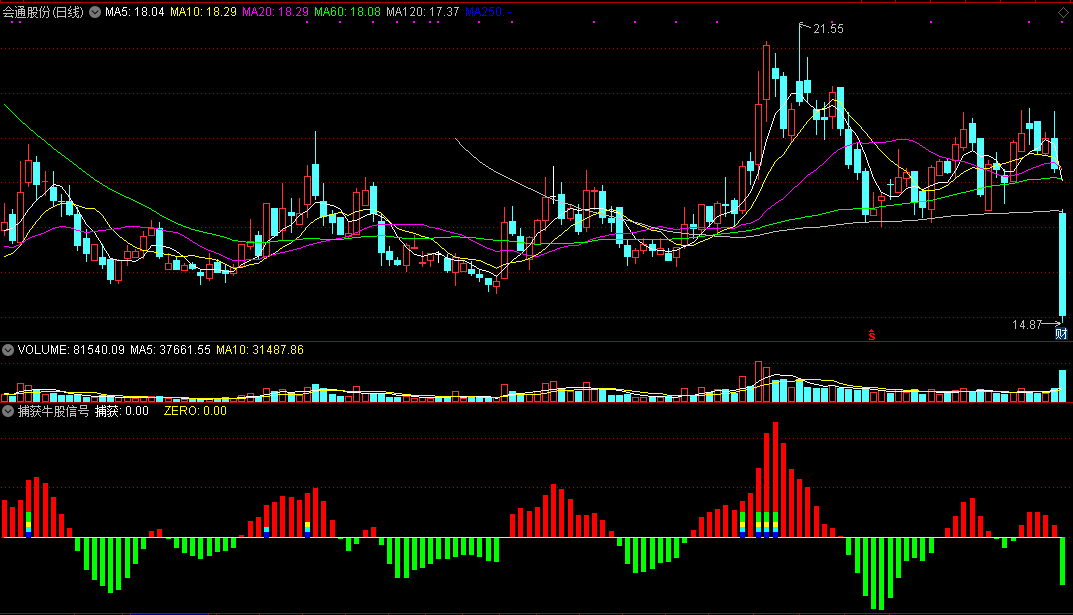Screen dimensions: 1073x615
Task: Click the tallest red signal histogram bar
Action: click(x=775, y=480)
